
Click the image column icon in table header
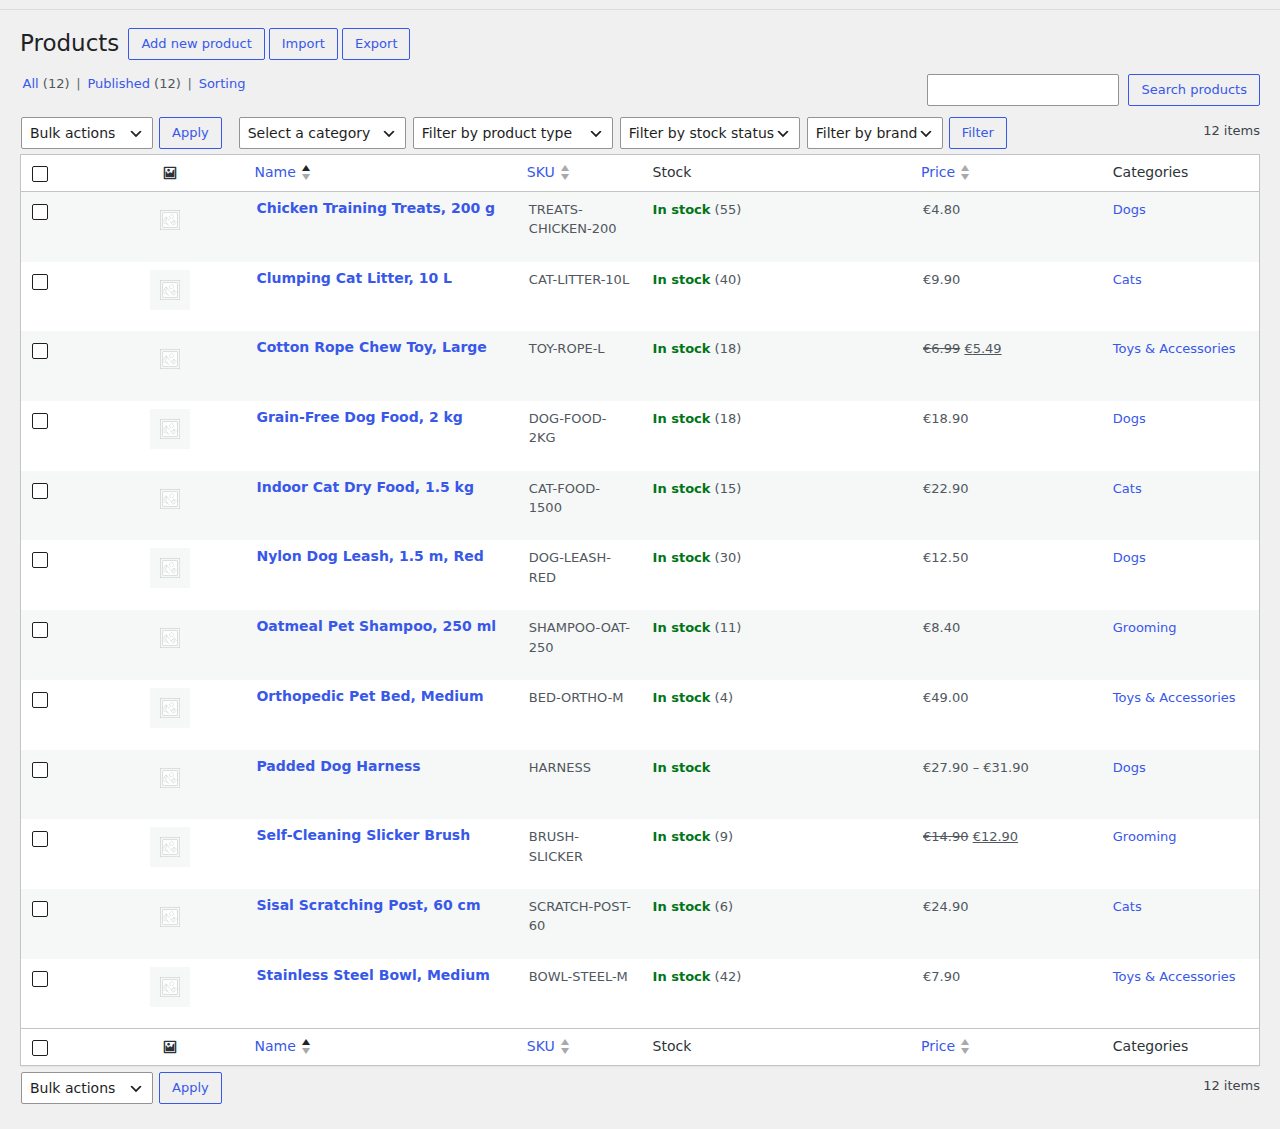[170, 173]
